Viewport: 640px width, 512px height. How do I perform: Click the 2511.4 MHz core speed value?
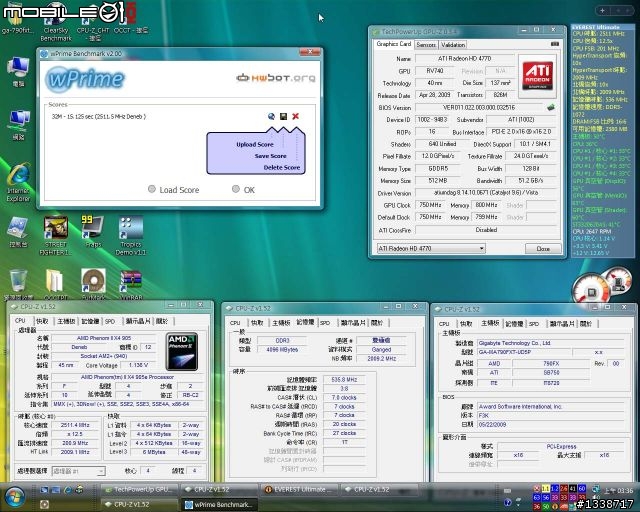tap(75, 425)
